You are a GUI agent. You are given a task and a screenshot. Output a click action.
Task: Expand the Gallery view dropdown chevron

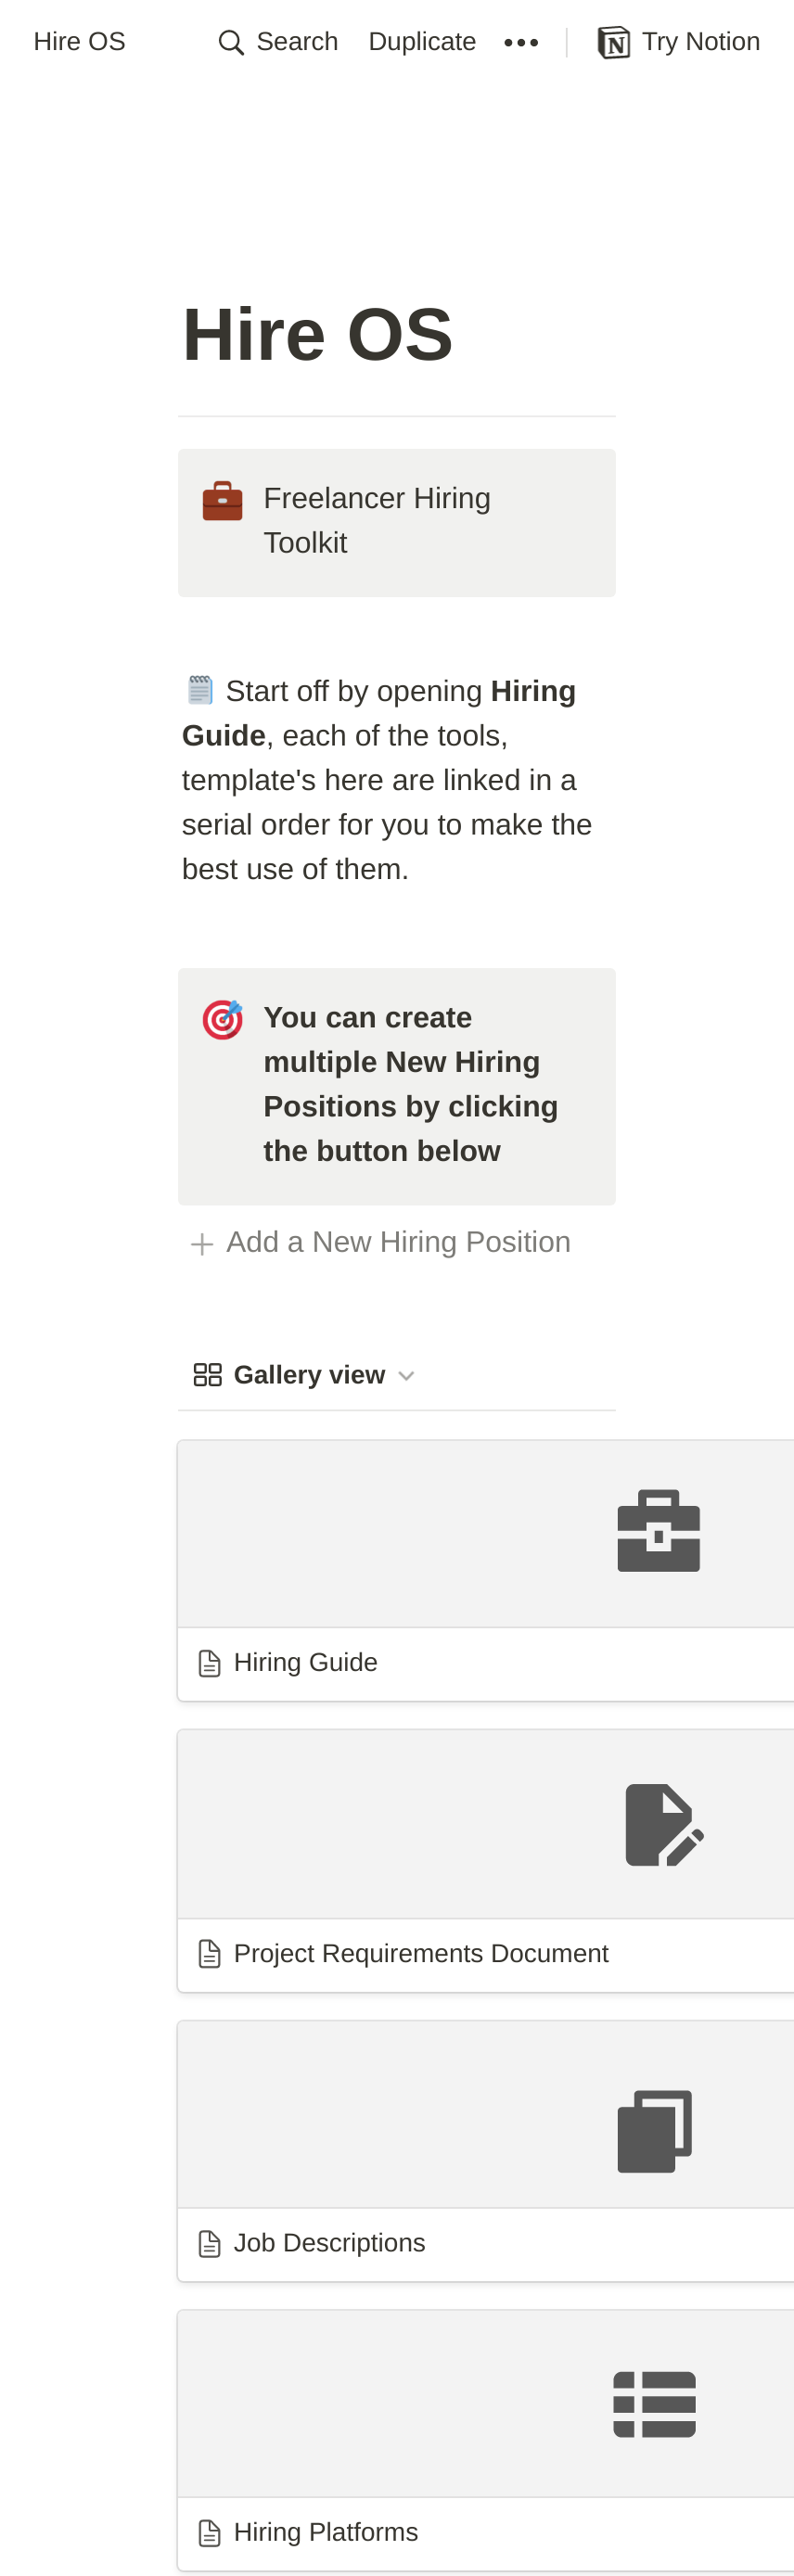(406, 1376)
